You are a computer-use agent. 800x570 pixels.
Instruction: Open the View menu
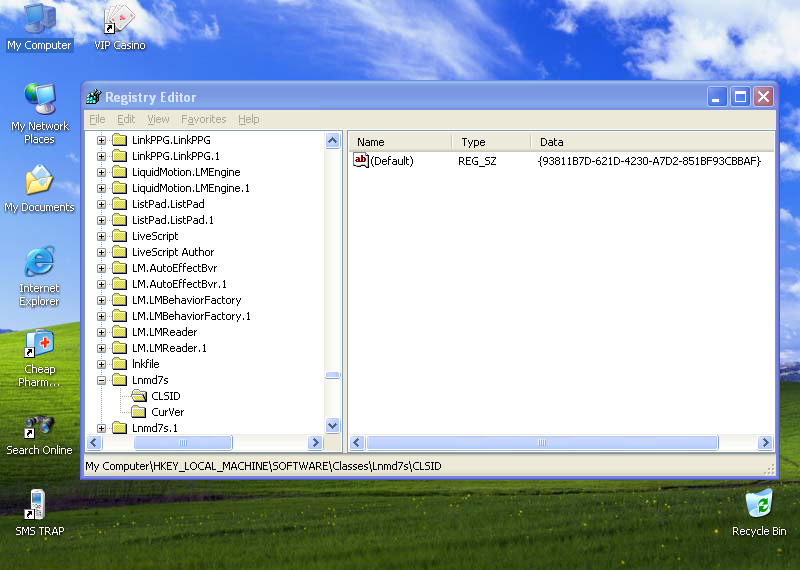(158, 119)
